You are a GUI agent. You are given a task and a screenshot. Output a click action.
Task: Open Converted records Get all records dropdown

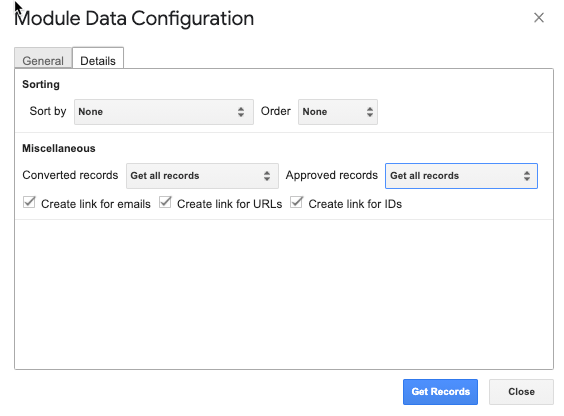(202, 176)
